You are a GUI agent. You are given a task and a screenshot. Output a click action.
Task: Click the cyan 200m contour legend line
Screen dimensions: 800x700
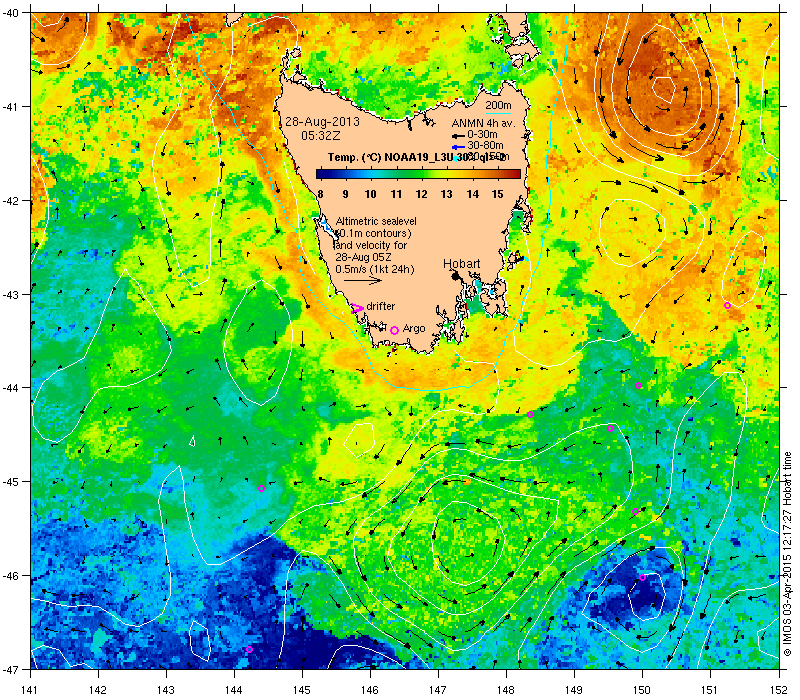click(x=498, y=113)
